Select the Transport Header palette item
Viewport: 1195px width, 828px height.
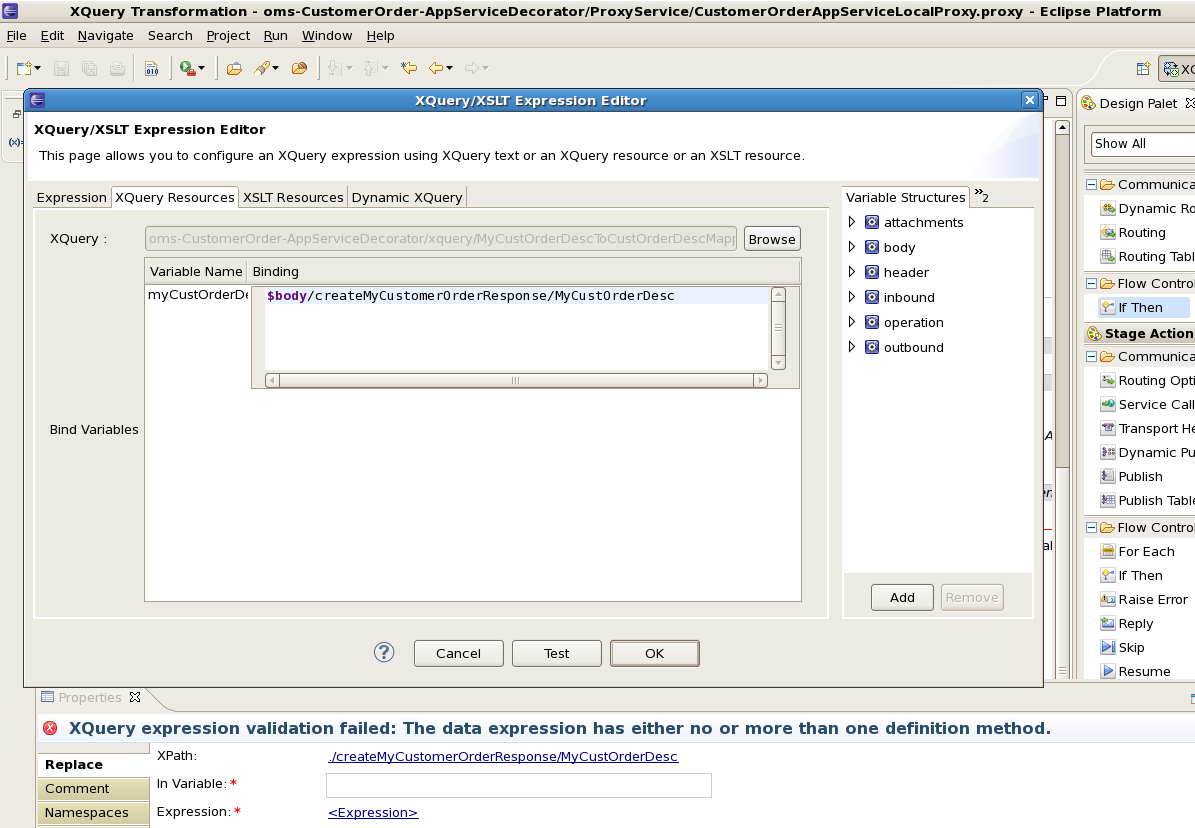[1147, 428]
